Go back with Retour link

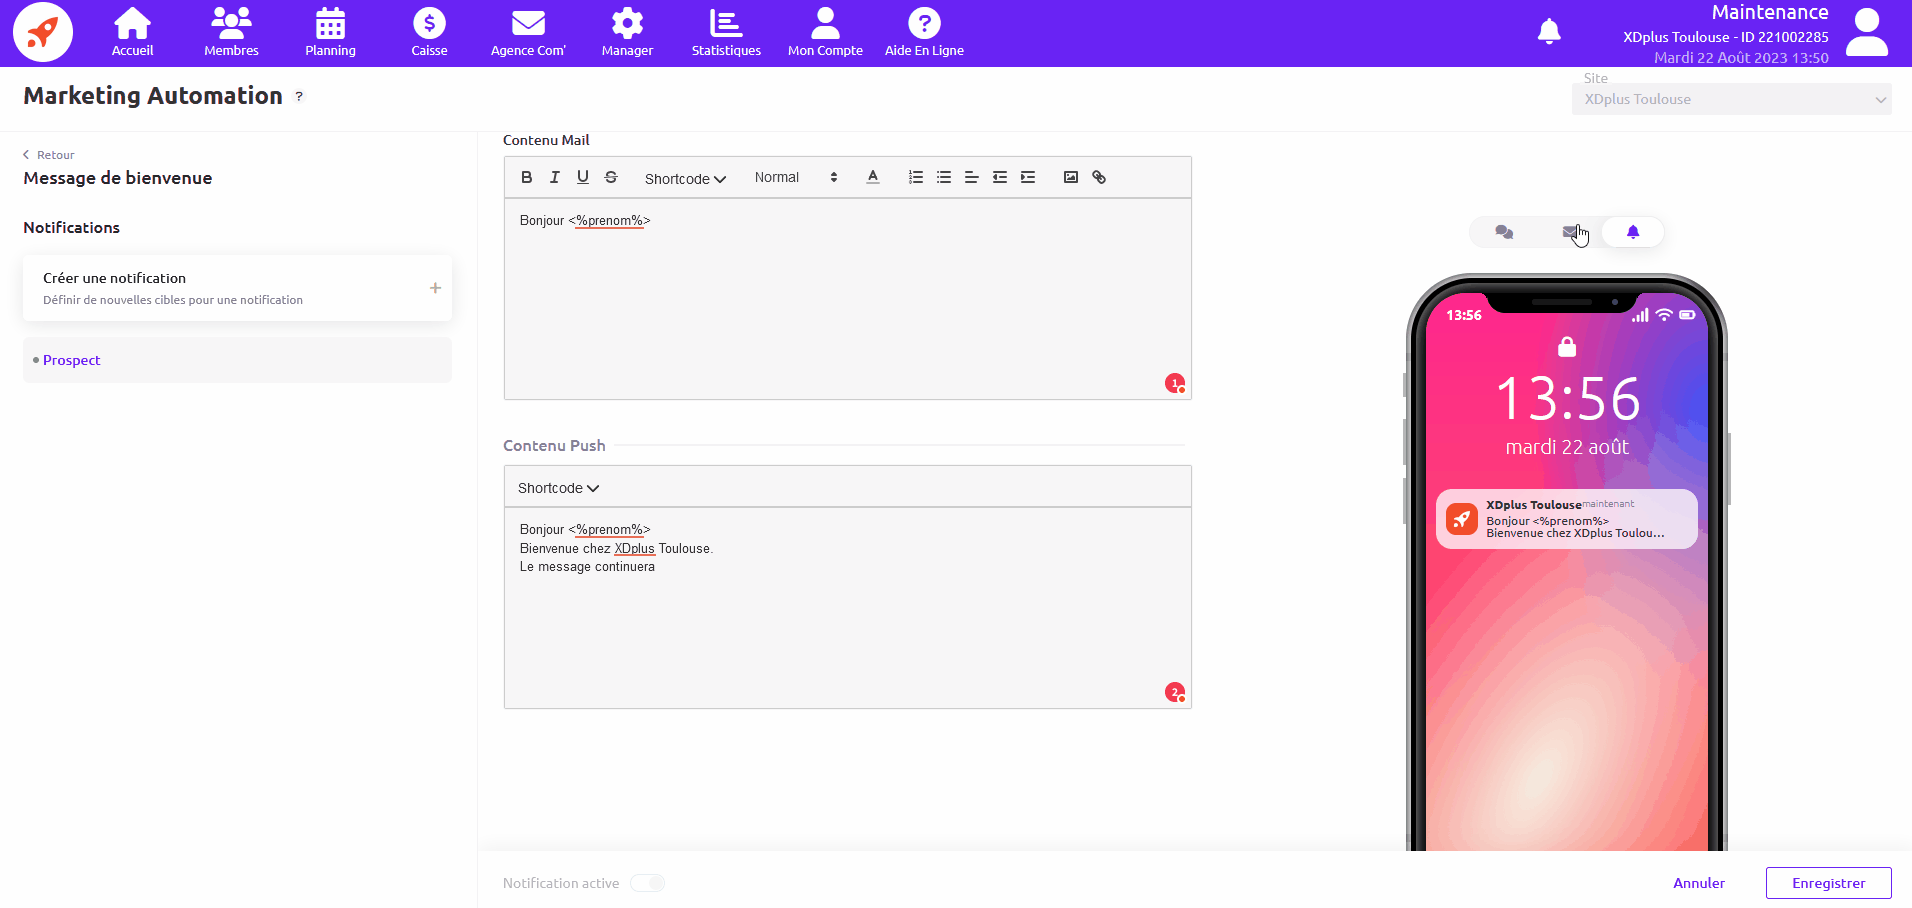point(49,155)
